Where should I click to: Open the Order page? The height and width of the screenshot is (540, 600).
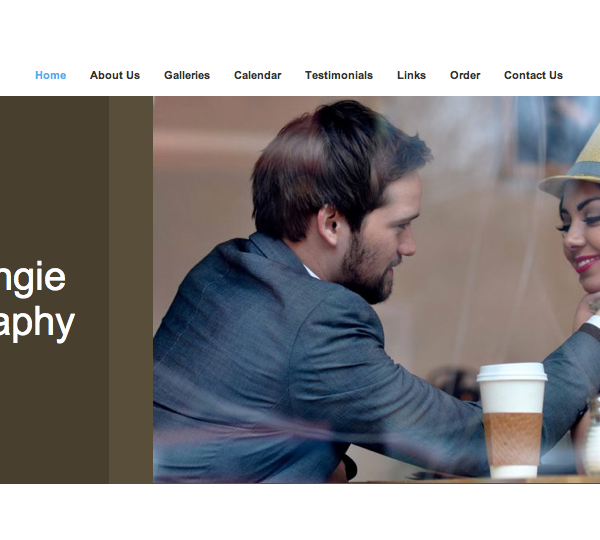click(x=465, y=75)
